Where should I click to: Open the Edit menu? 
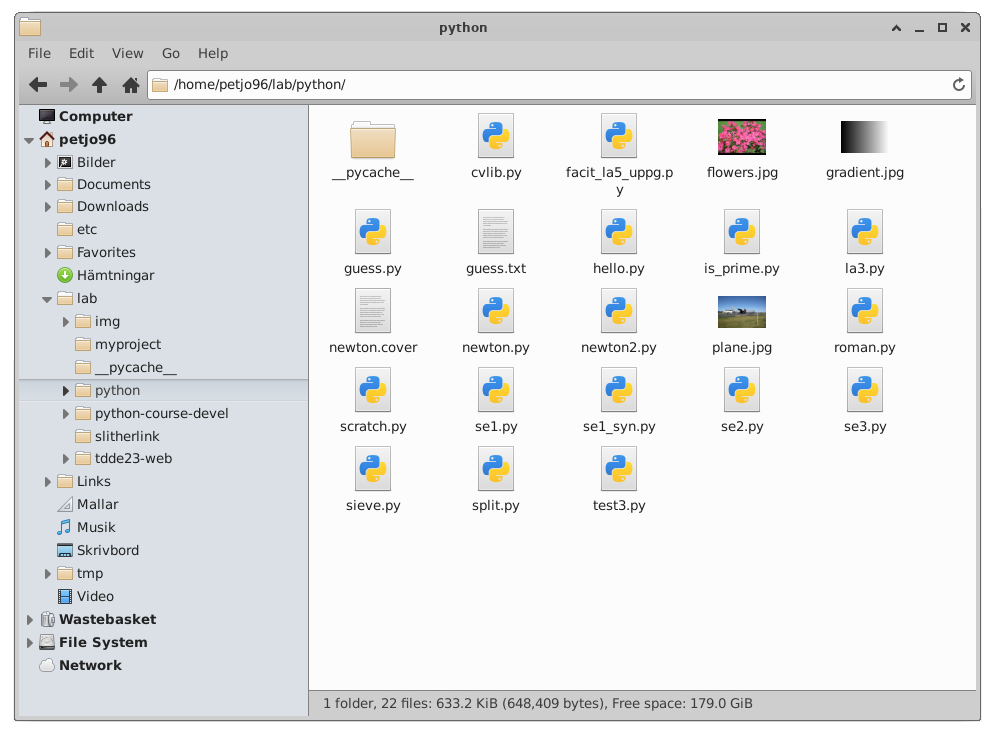coord(81,53)
